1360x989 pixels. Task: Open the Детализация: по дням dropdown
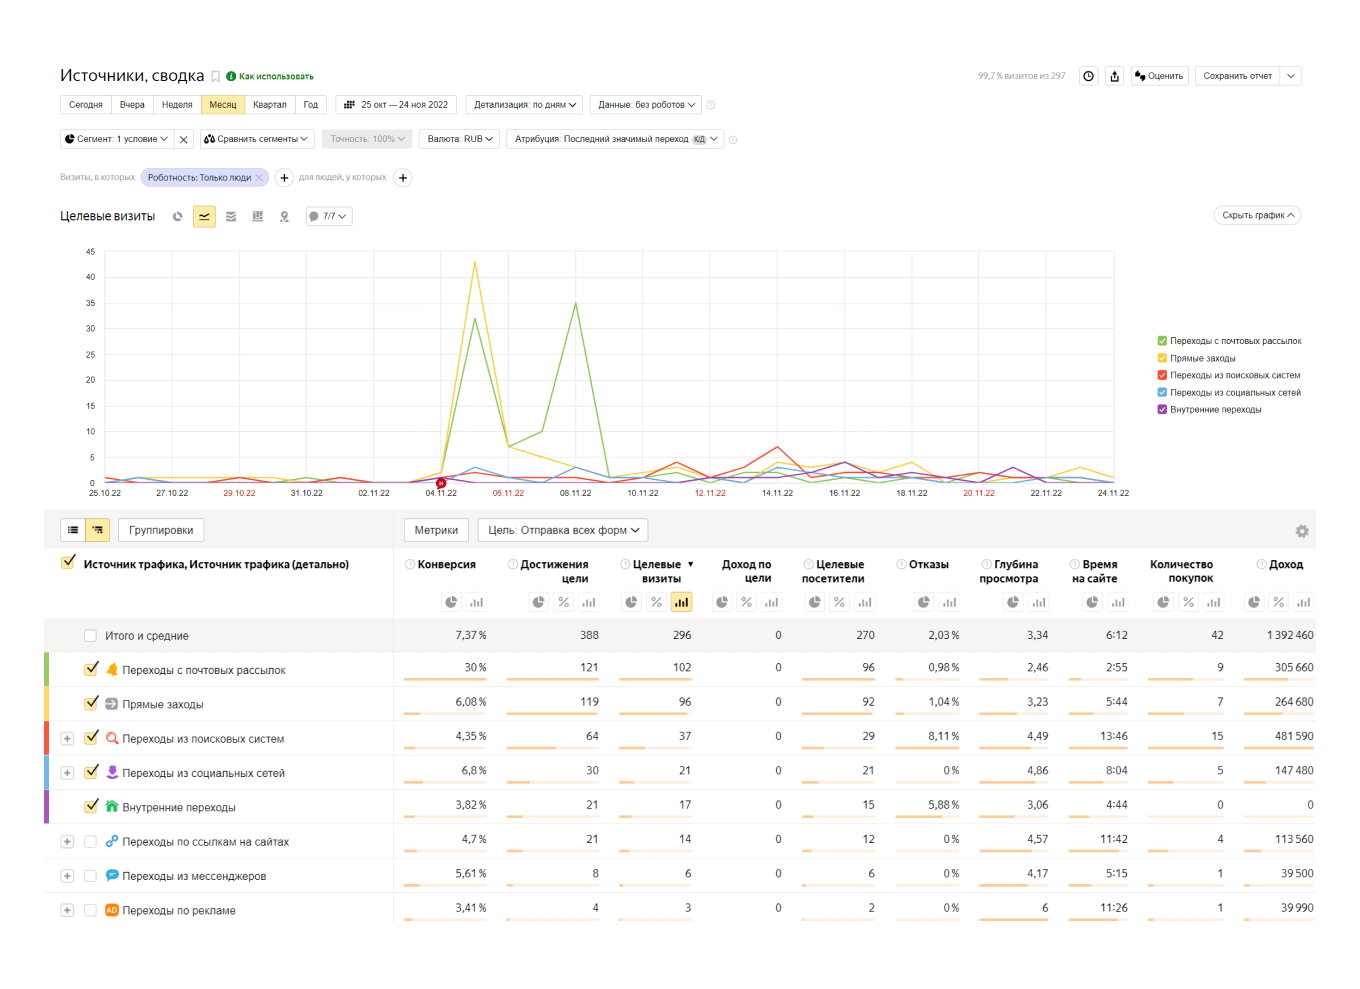click(525, 105)
